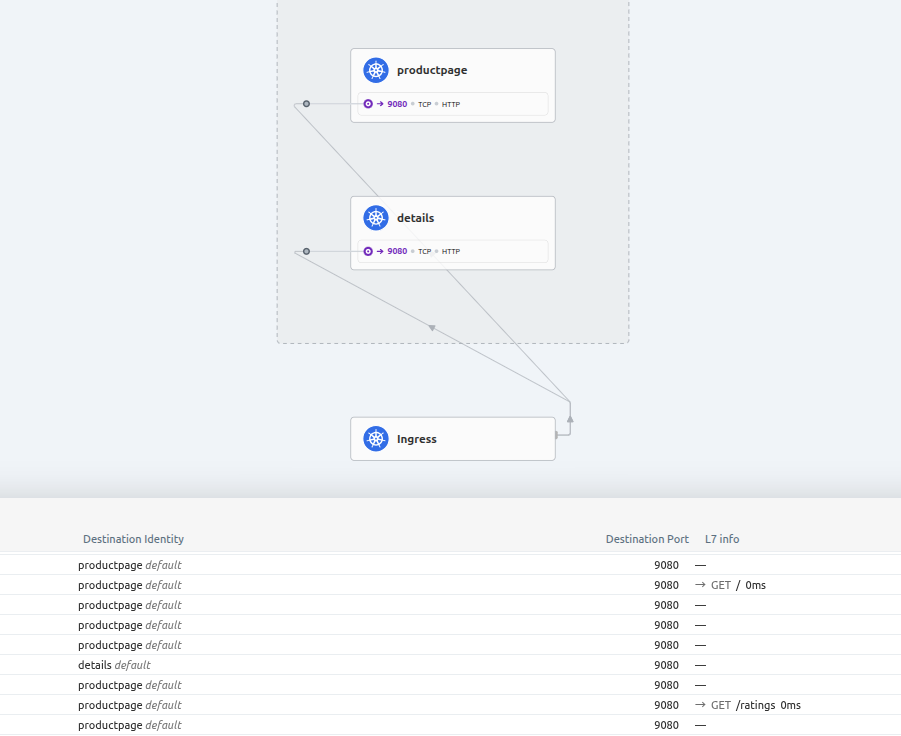The height and width of the screenshot is (736, 901).
Task: Select the productpage service card title
Action: [432, 70]
